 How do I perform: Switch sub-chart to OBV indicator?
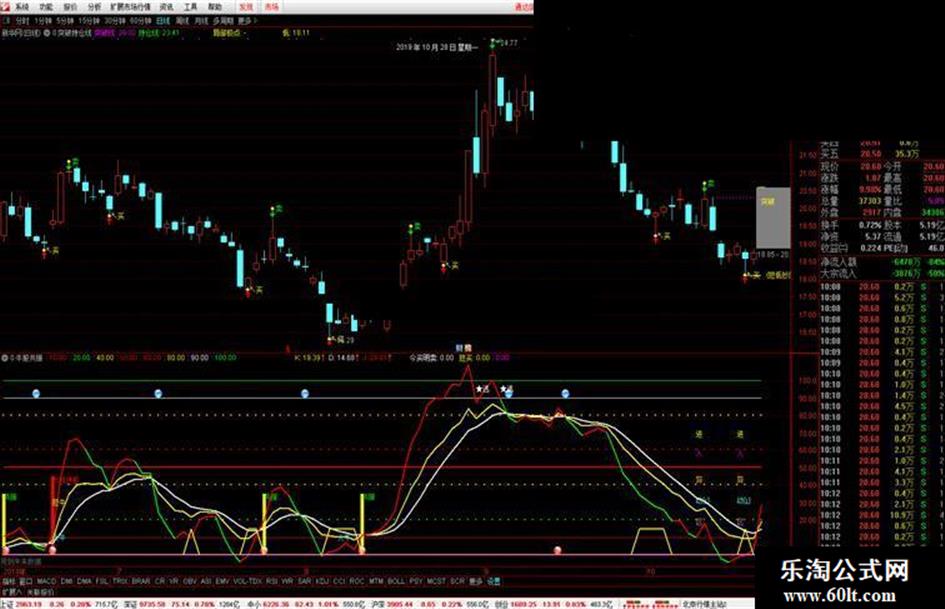click(x=190, y=581)
